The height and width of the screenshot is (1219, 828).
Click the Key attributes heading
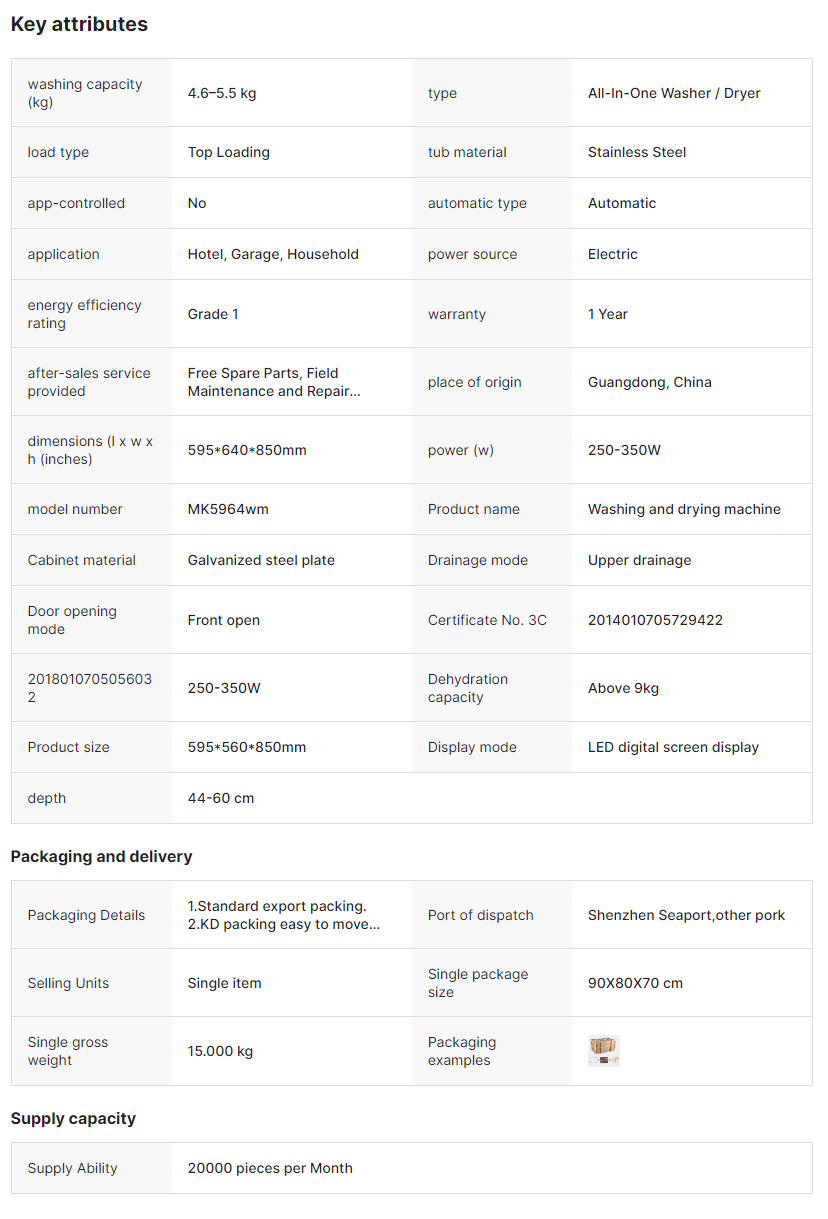79,24
